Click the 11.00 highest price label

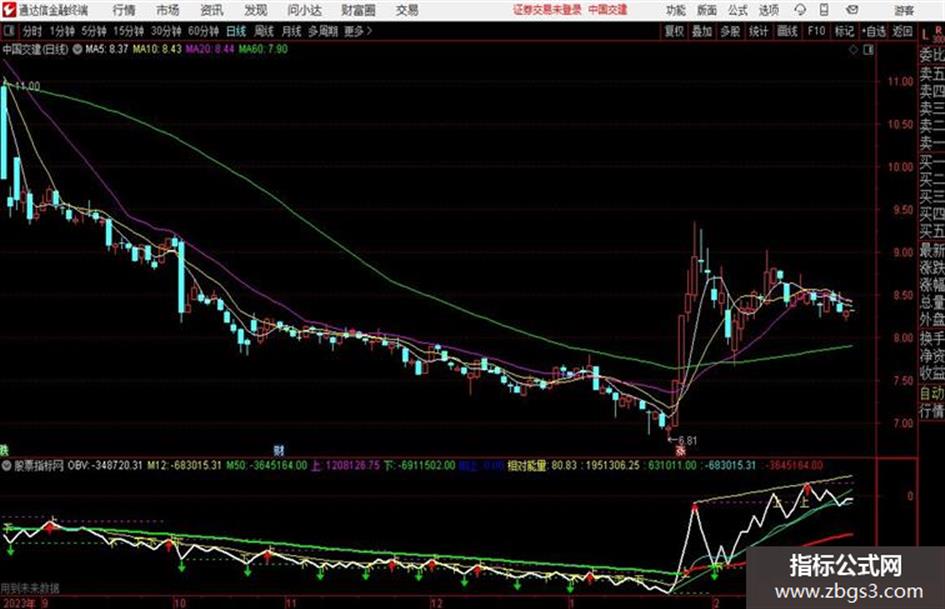[28, 86]
